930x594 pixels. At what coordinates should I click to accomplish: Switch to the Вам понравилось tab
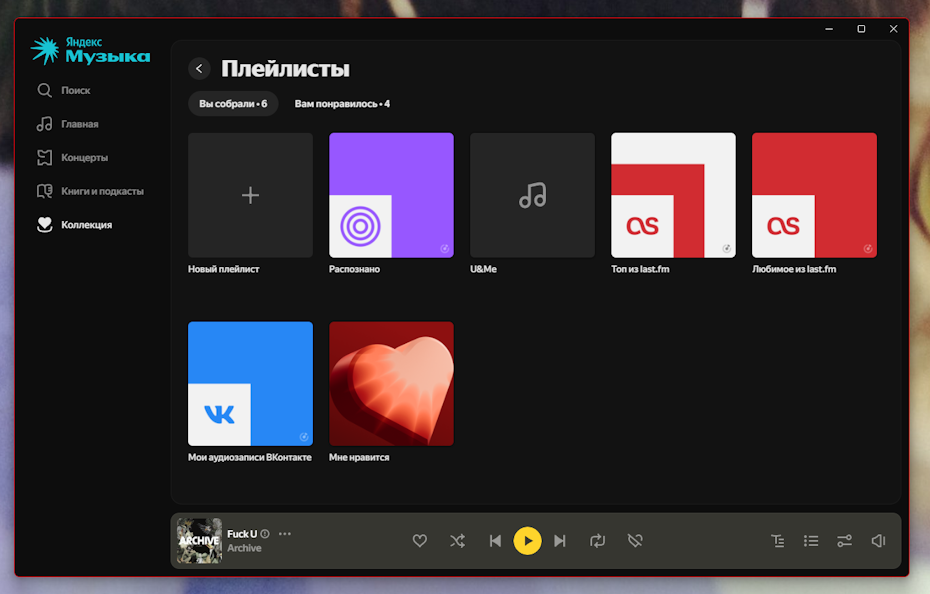(x=342, y=104)
